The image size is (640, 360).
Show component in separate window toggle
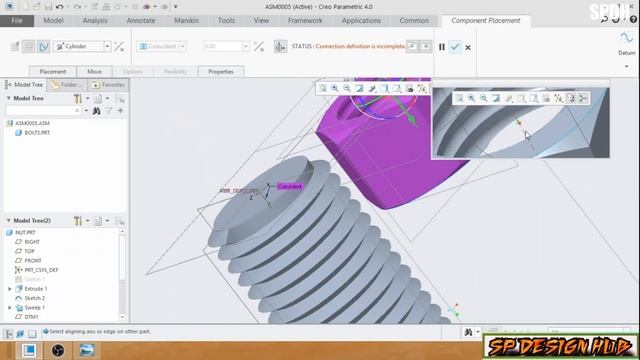412,46
